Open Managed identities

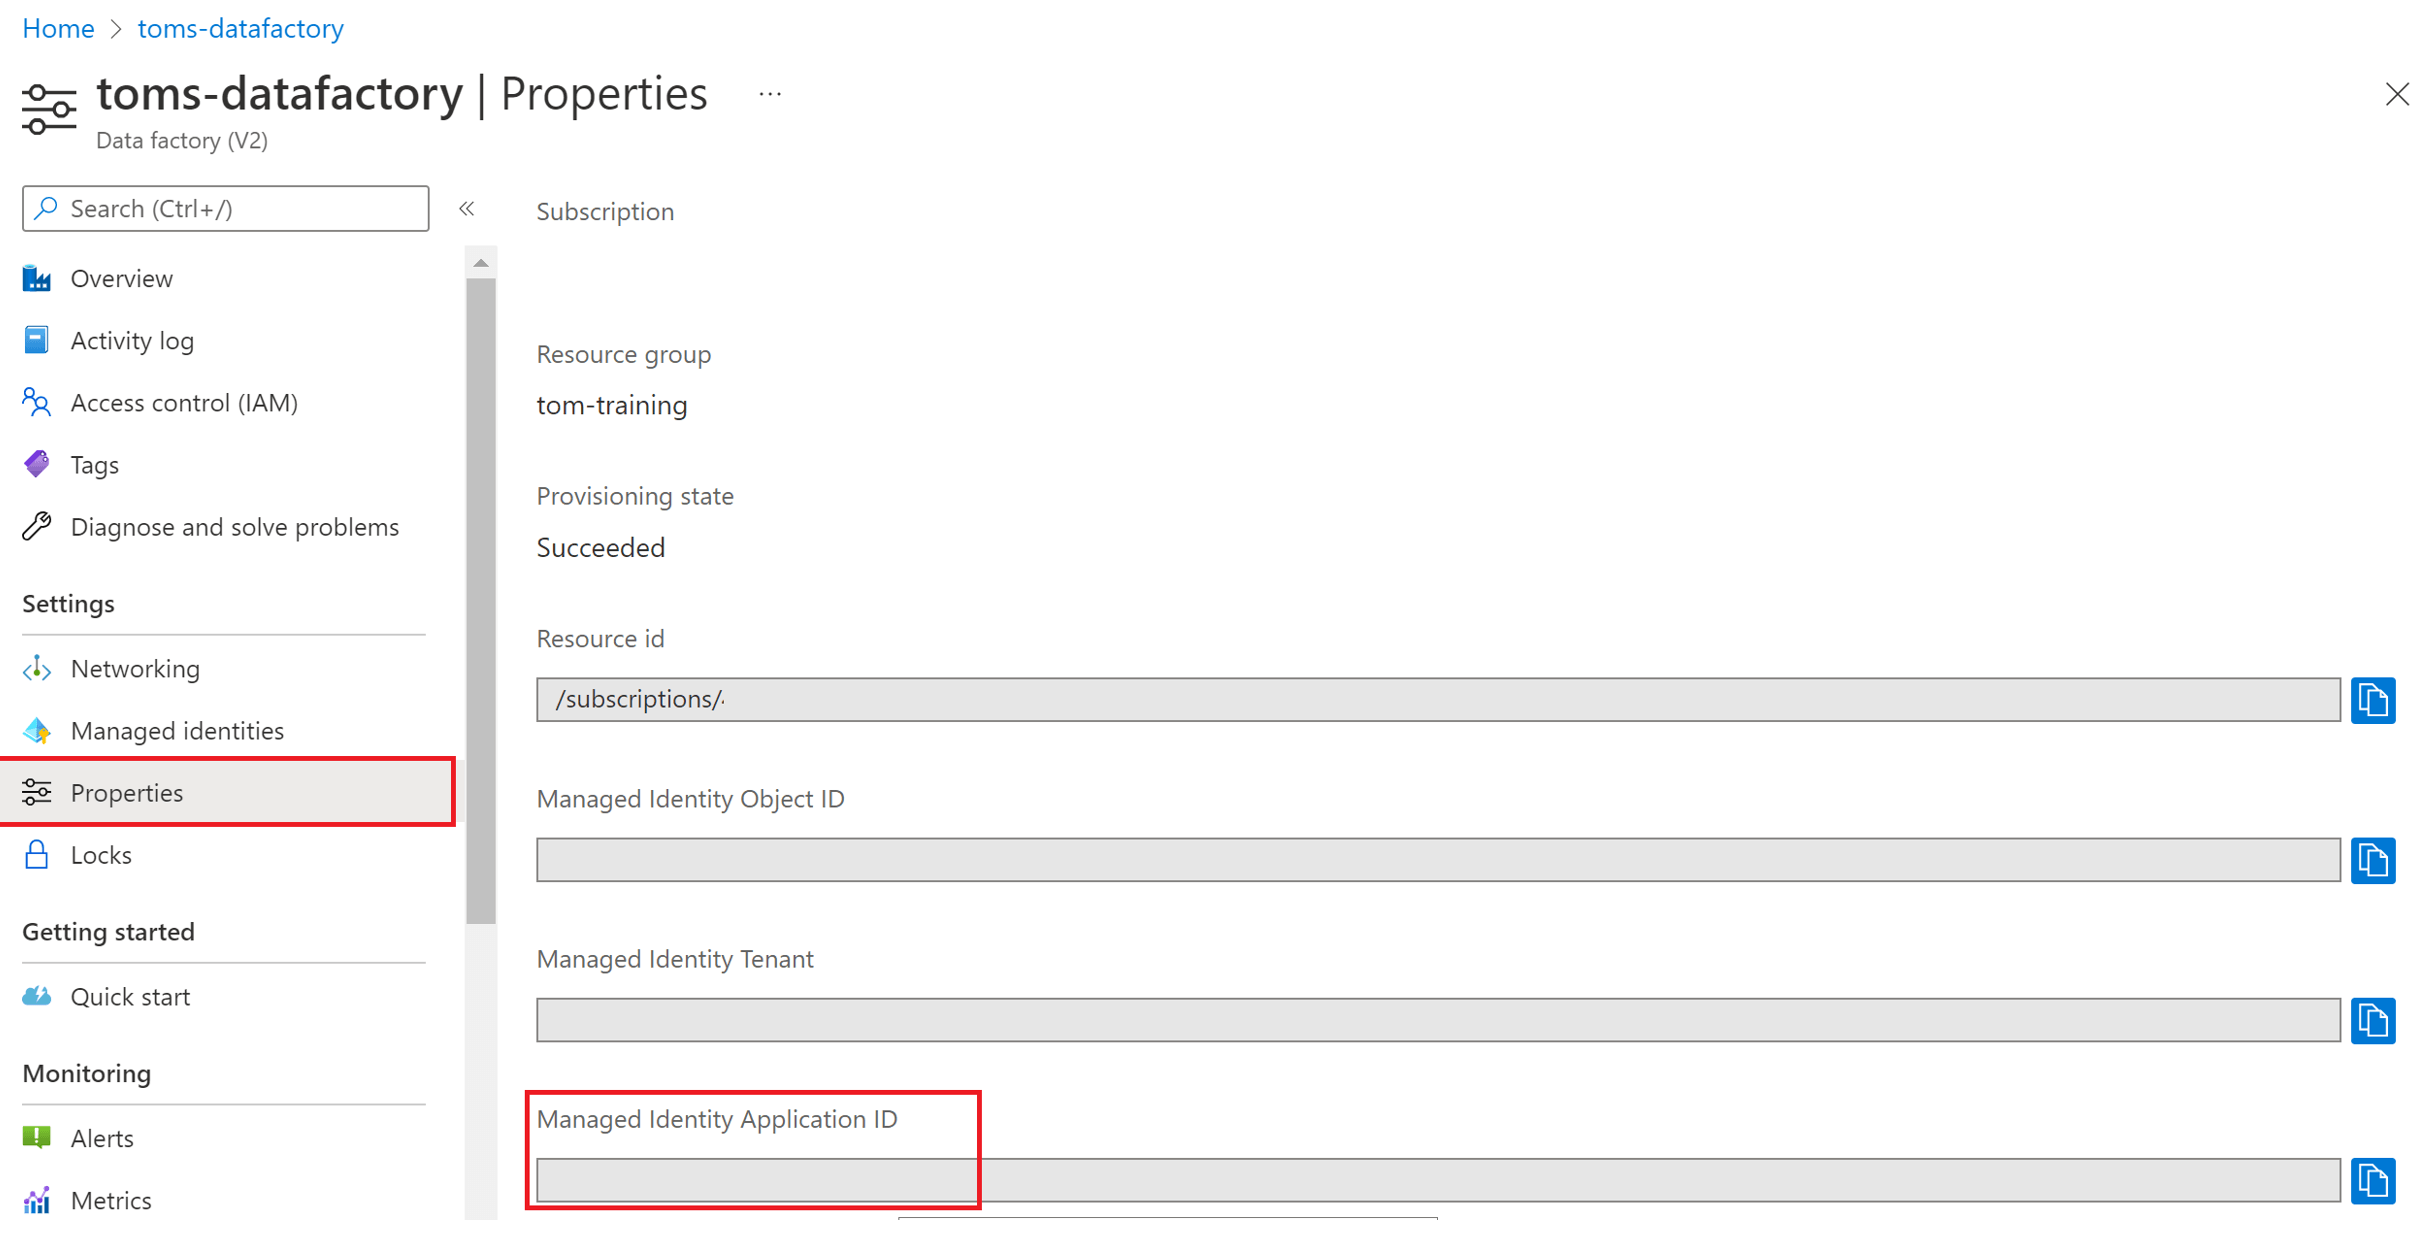coord(177,730)
